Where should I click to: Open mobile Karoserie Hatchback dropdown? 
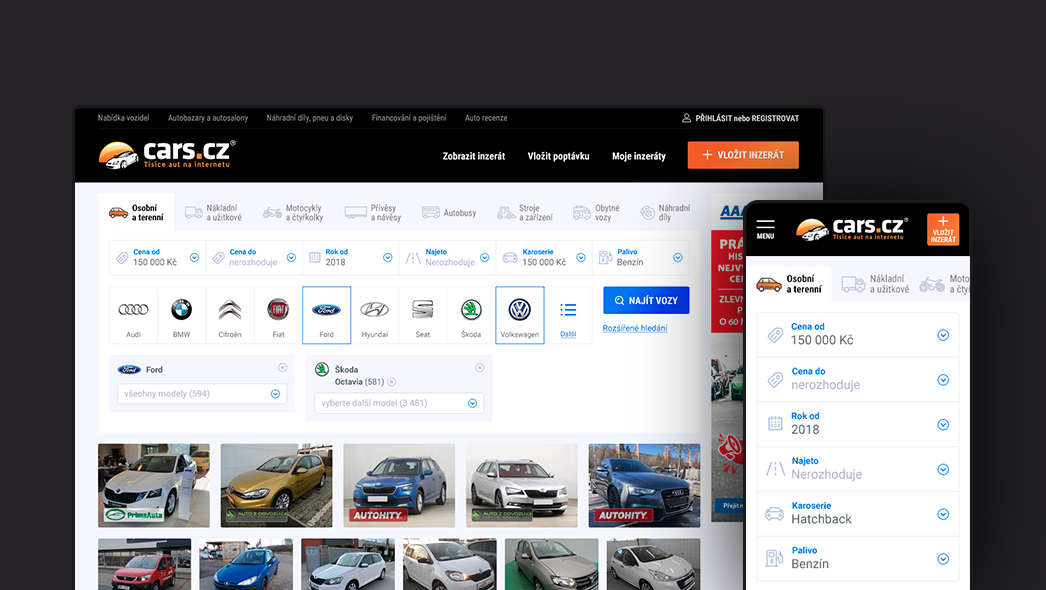858,513
